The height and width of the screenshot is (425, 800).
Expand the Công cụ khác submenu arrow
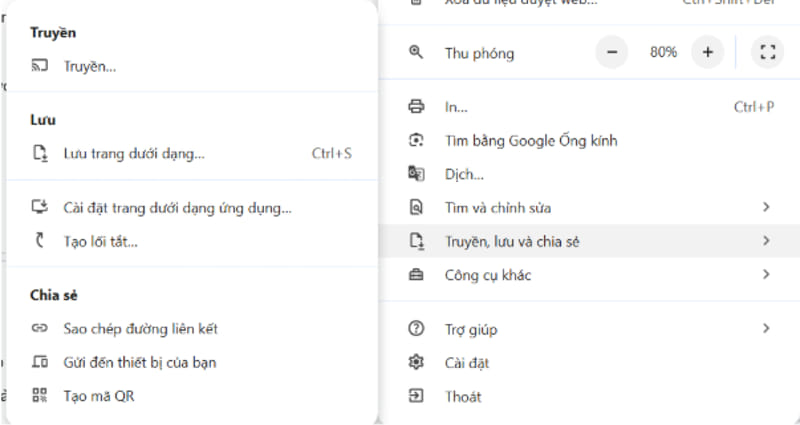tap(766, 274)
